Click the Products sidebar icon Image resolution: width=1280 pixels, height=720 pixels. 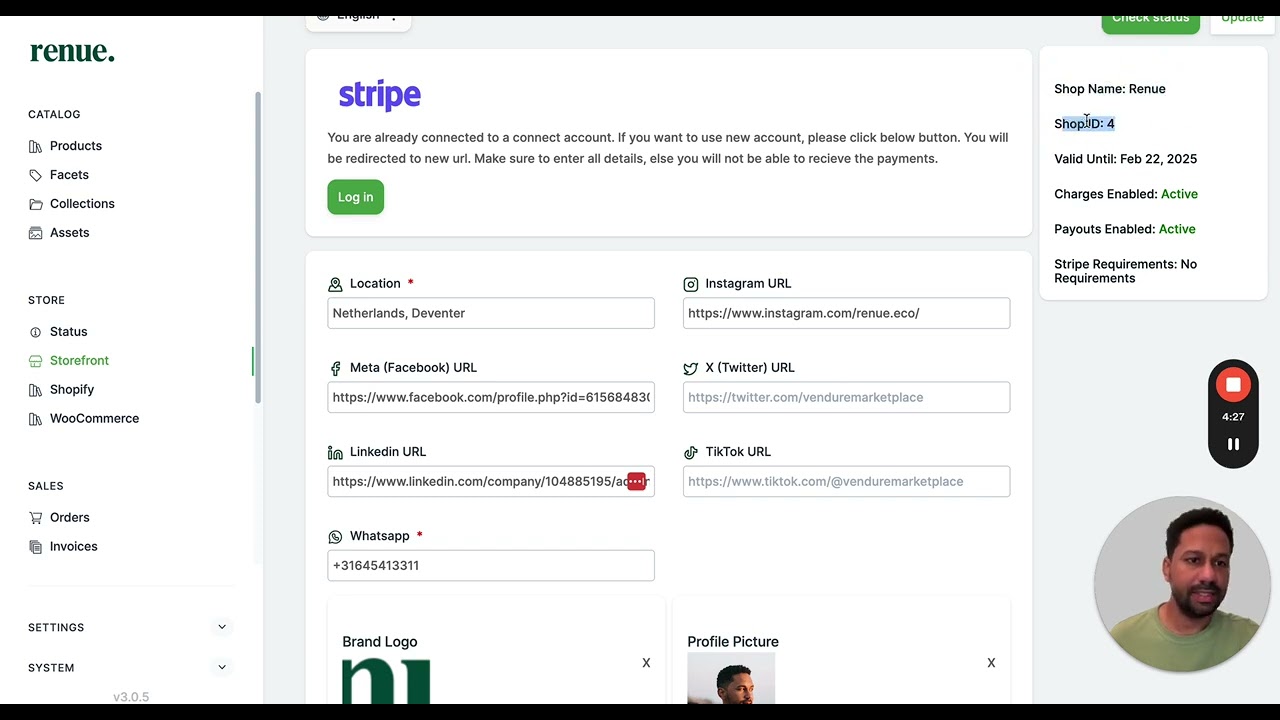(36, 146)
